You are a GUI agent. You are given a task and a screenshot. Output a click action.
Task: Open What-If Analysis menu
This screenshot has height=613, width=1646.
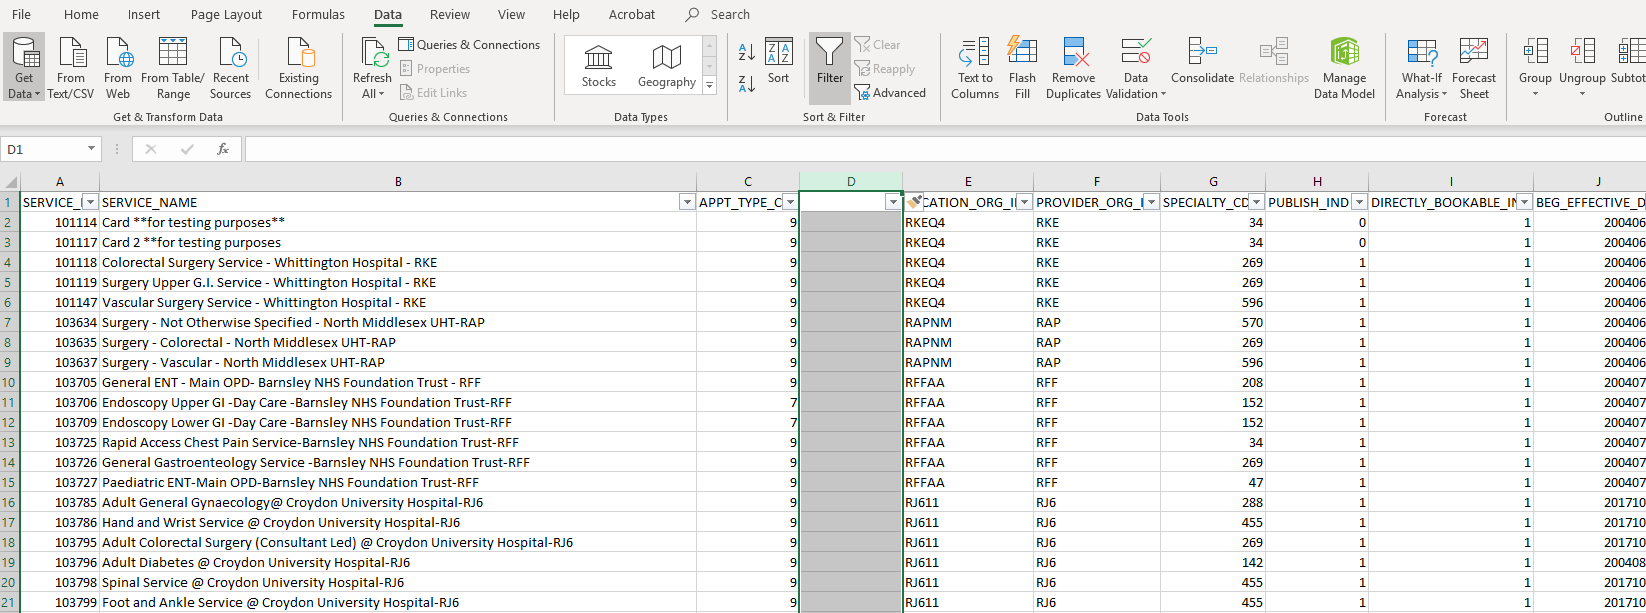pos(1421,68)
